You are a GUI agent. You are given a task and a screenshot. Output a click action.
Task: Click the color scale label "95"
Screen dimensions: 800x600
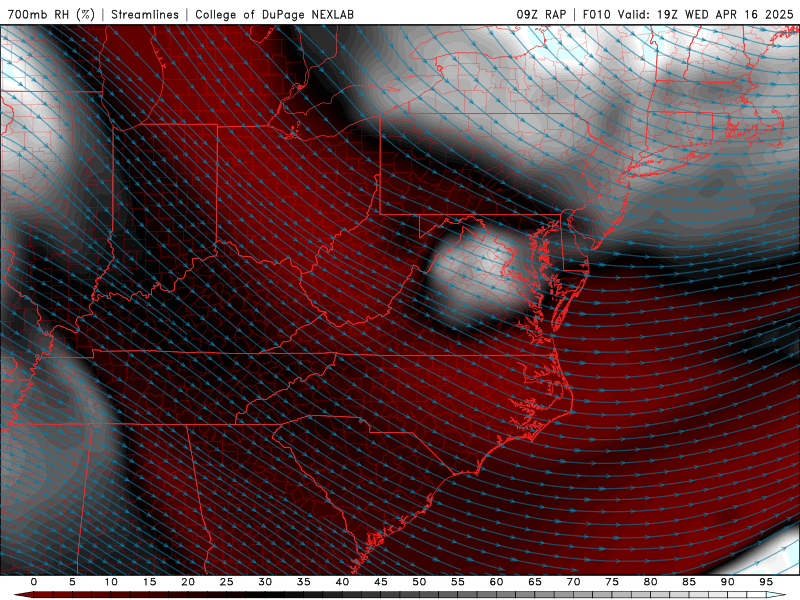pyautogui.click(x=766, y=582)
